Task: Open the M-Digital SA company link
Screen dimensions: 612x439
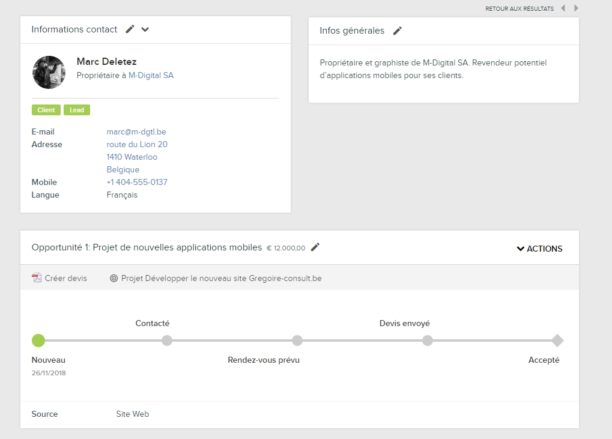Action: [x=150, y=75]
